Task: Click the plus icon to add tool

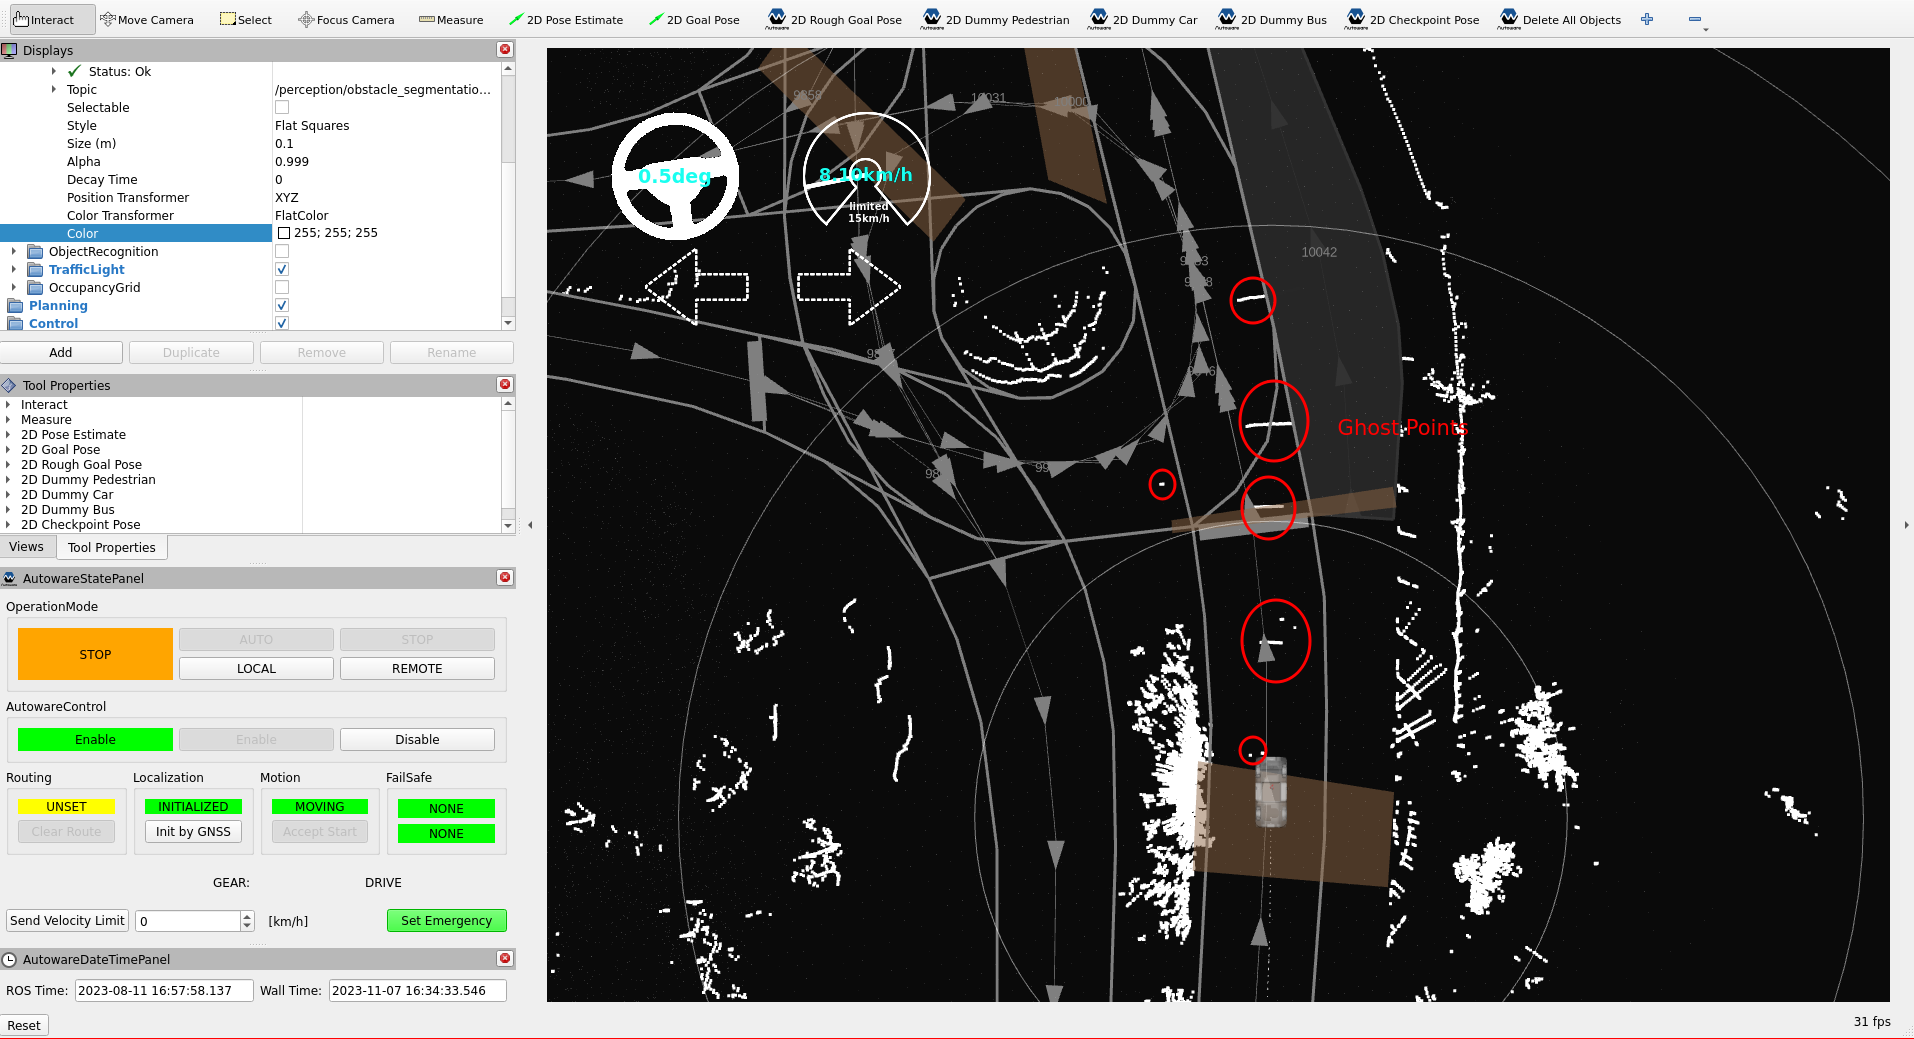Action: click(x=1647, y=20)
